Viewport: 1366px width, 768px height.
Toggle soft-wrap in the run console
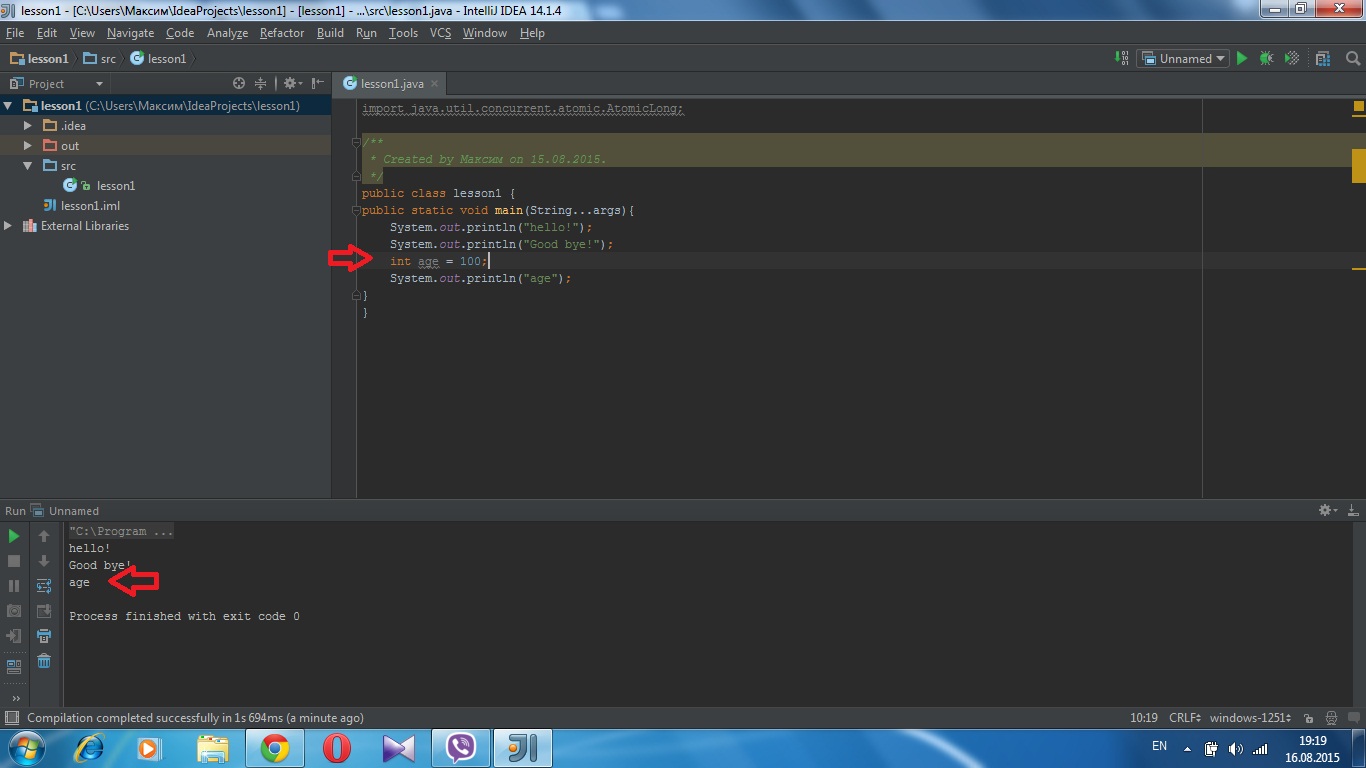[44, 586]
